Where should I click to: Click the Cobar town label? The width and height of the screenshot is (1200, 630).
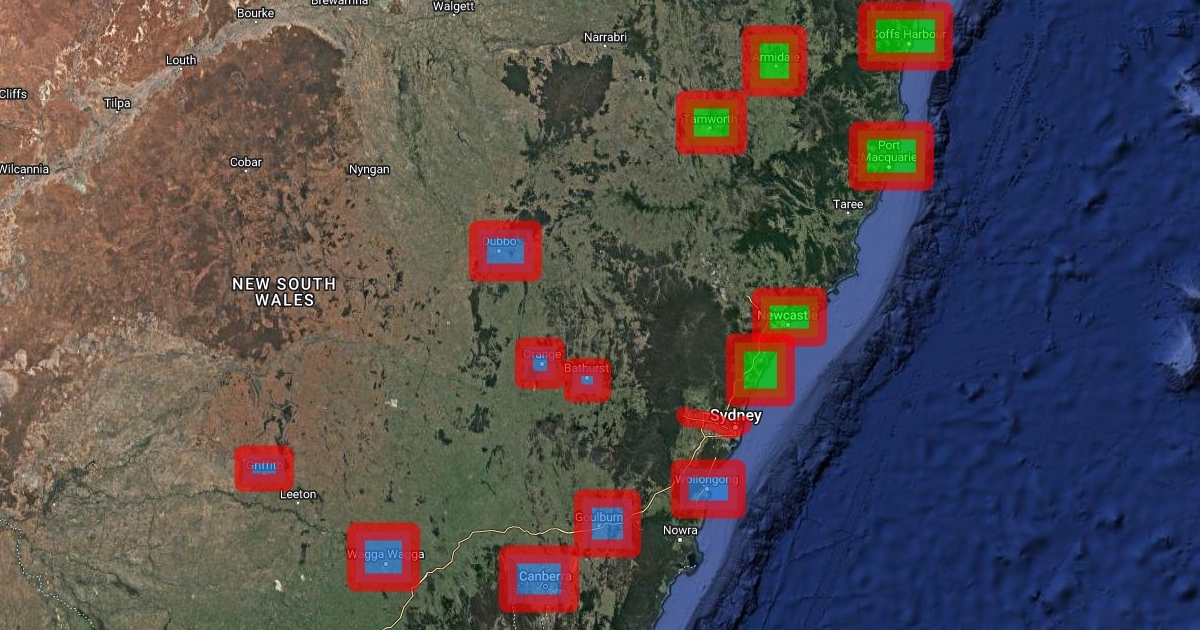(246, 162)
